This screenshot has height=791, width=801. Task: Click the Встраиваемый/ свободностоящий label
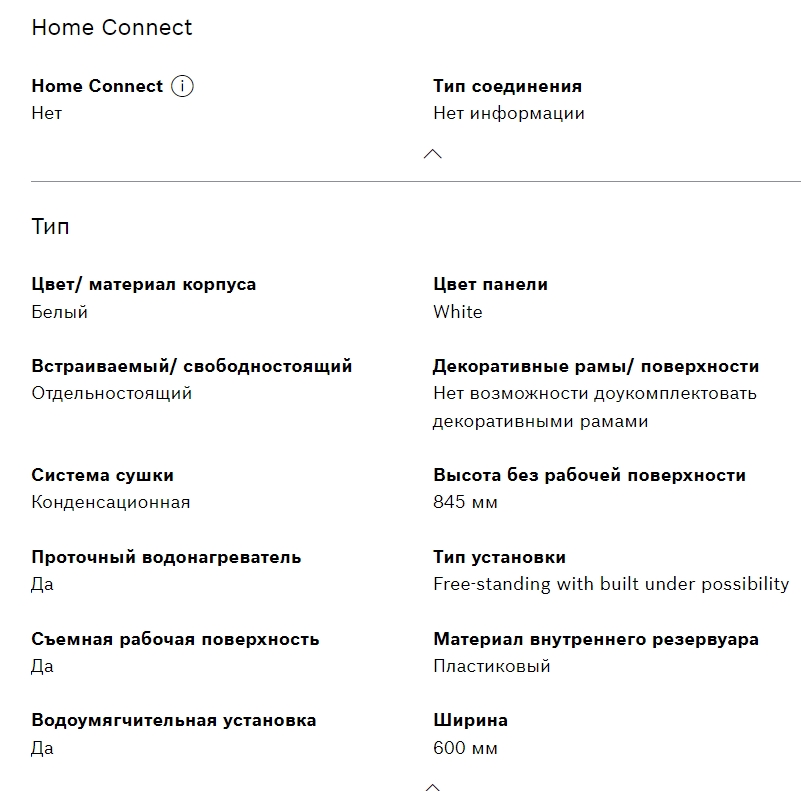192,366
